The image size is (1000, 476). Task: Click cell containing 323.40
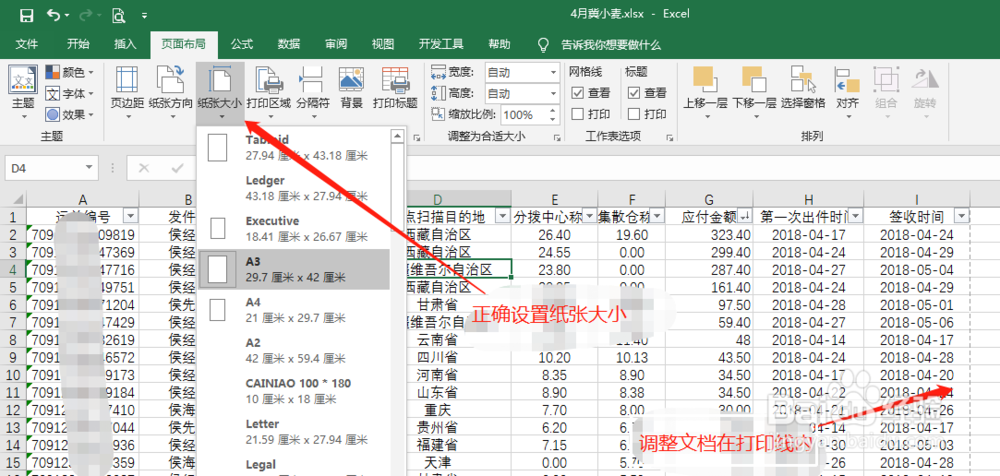709,235
